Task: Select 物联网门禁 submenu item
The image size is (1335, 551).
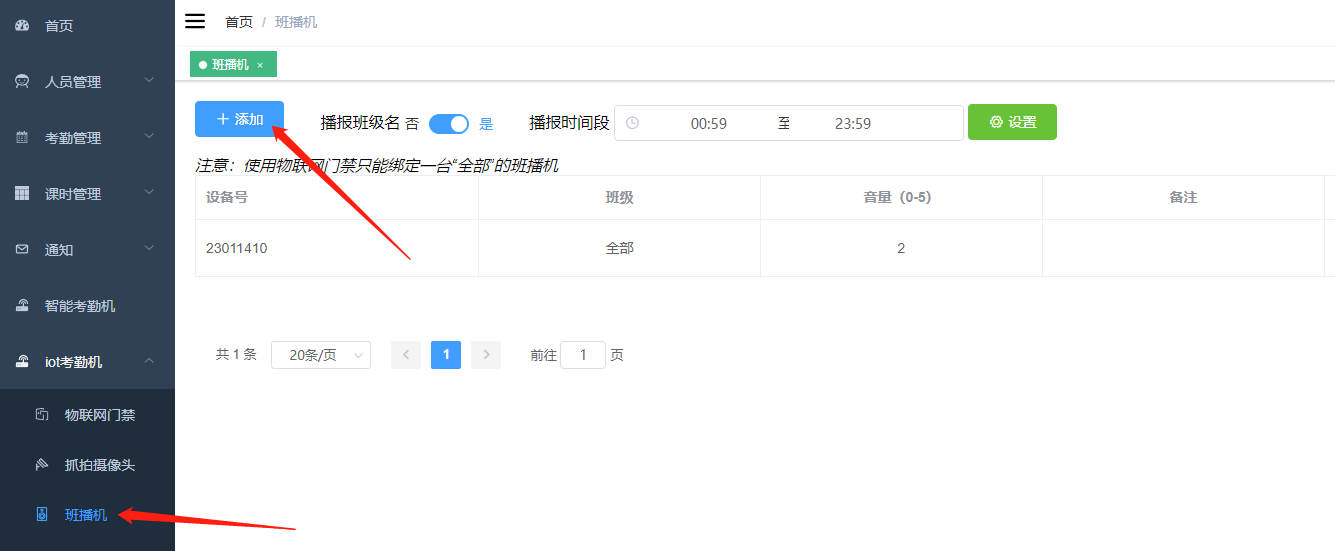Action: (87, 414)
